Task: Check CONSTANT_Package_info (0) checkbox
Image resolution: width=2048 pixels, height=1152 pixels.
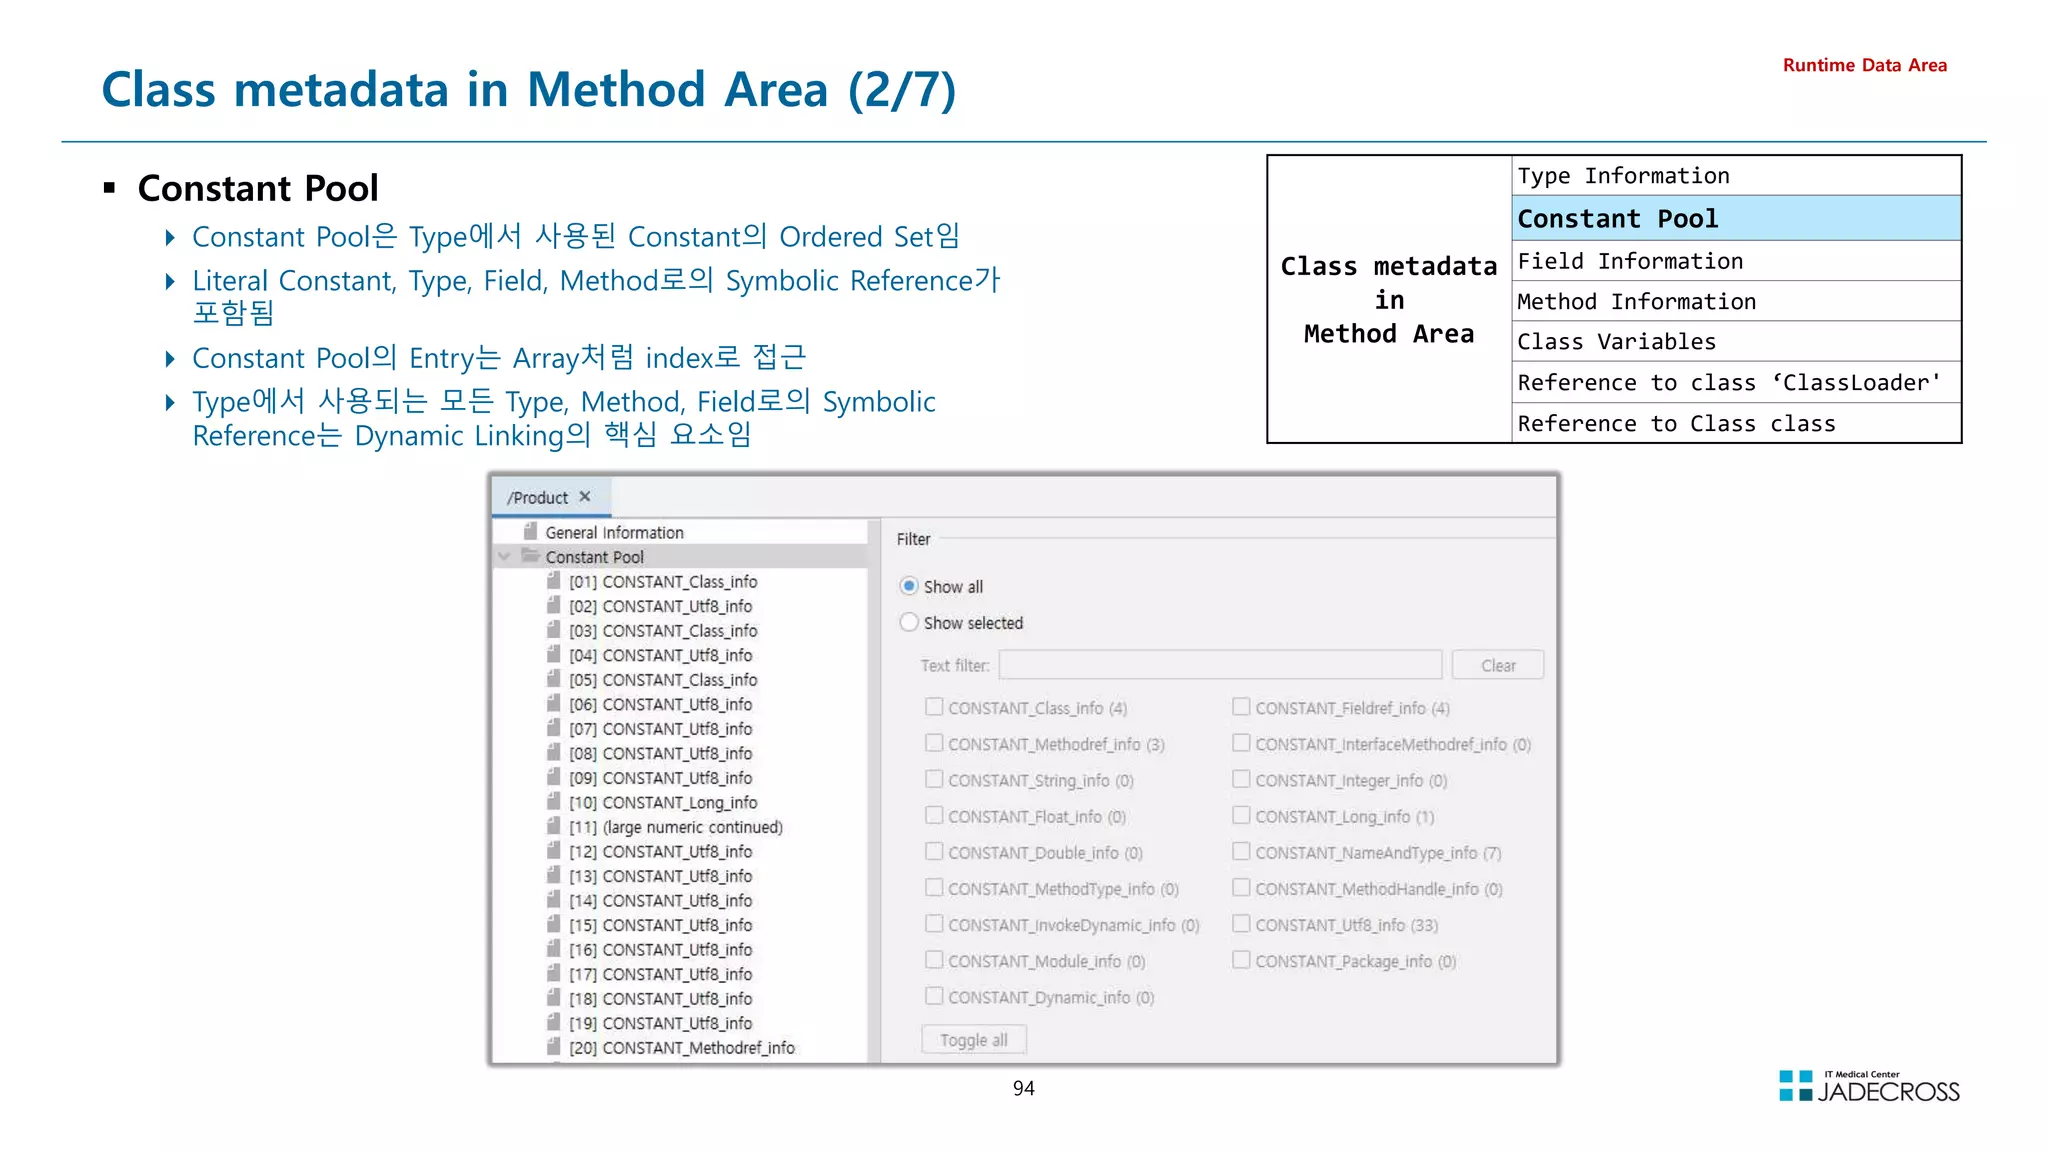Action: pyautogui.click(x=1241, y=960)
